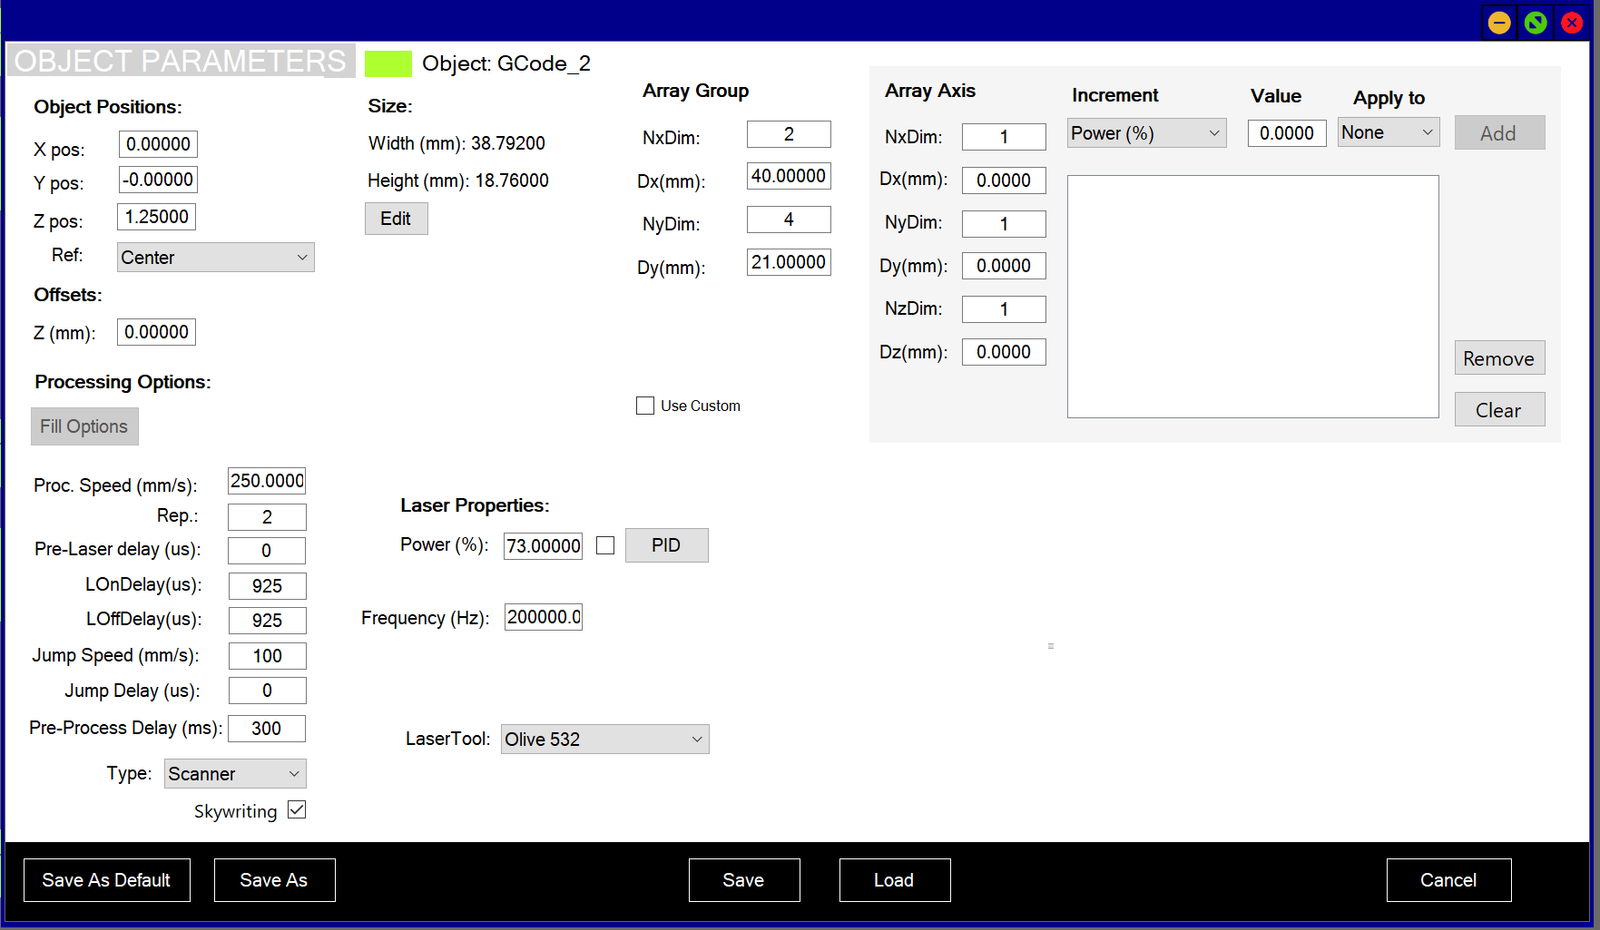Click the Array Group Dx(mm) field
The width and height of the screenshot is (1600, 930).
[x=789, y=176]
